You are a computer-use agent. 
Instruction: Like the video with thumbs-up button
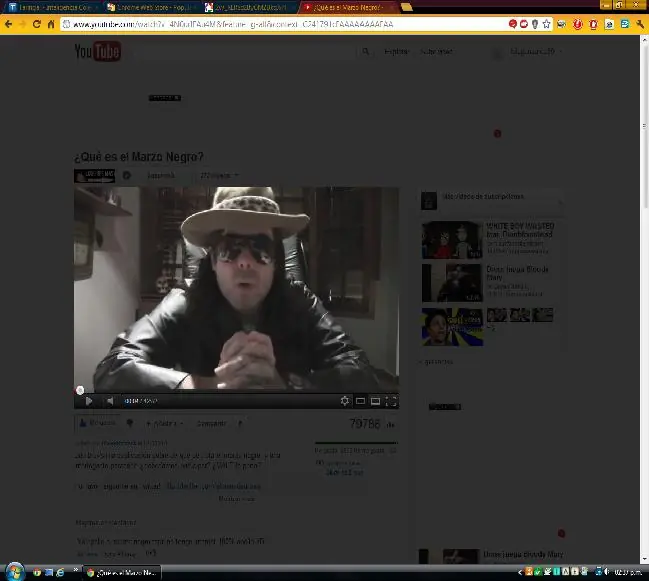click(98, 423)
